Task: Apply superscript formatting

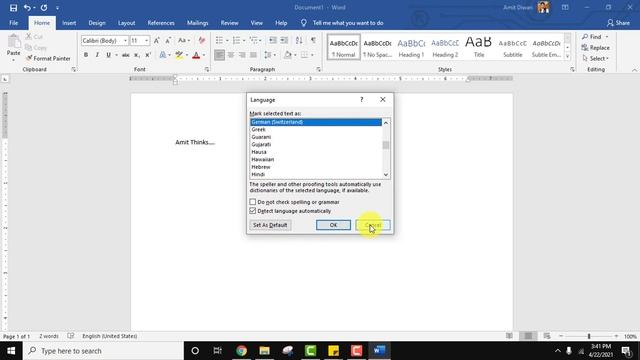Action: click(x=148, y=55)
